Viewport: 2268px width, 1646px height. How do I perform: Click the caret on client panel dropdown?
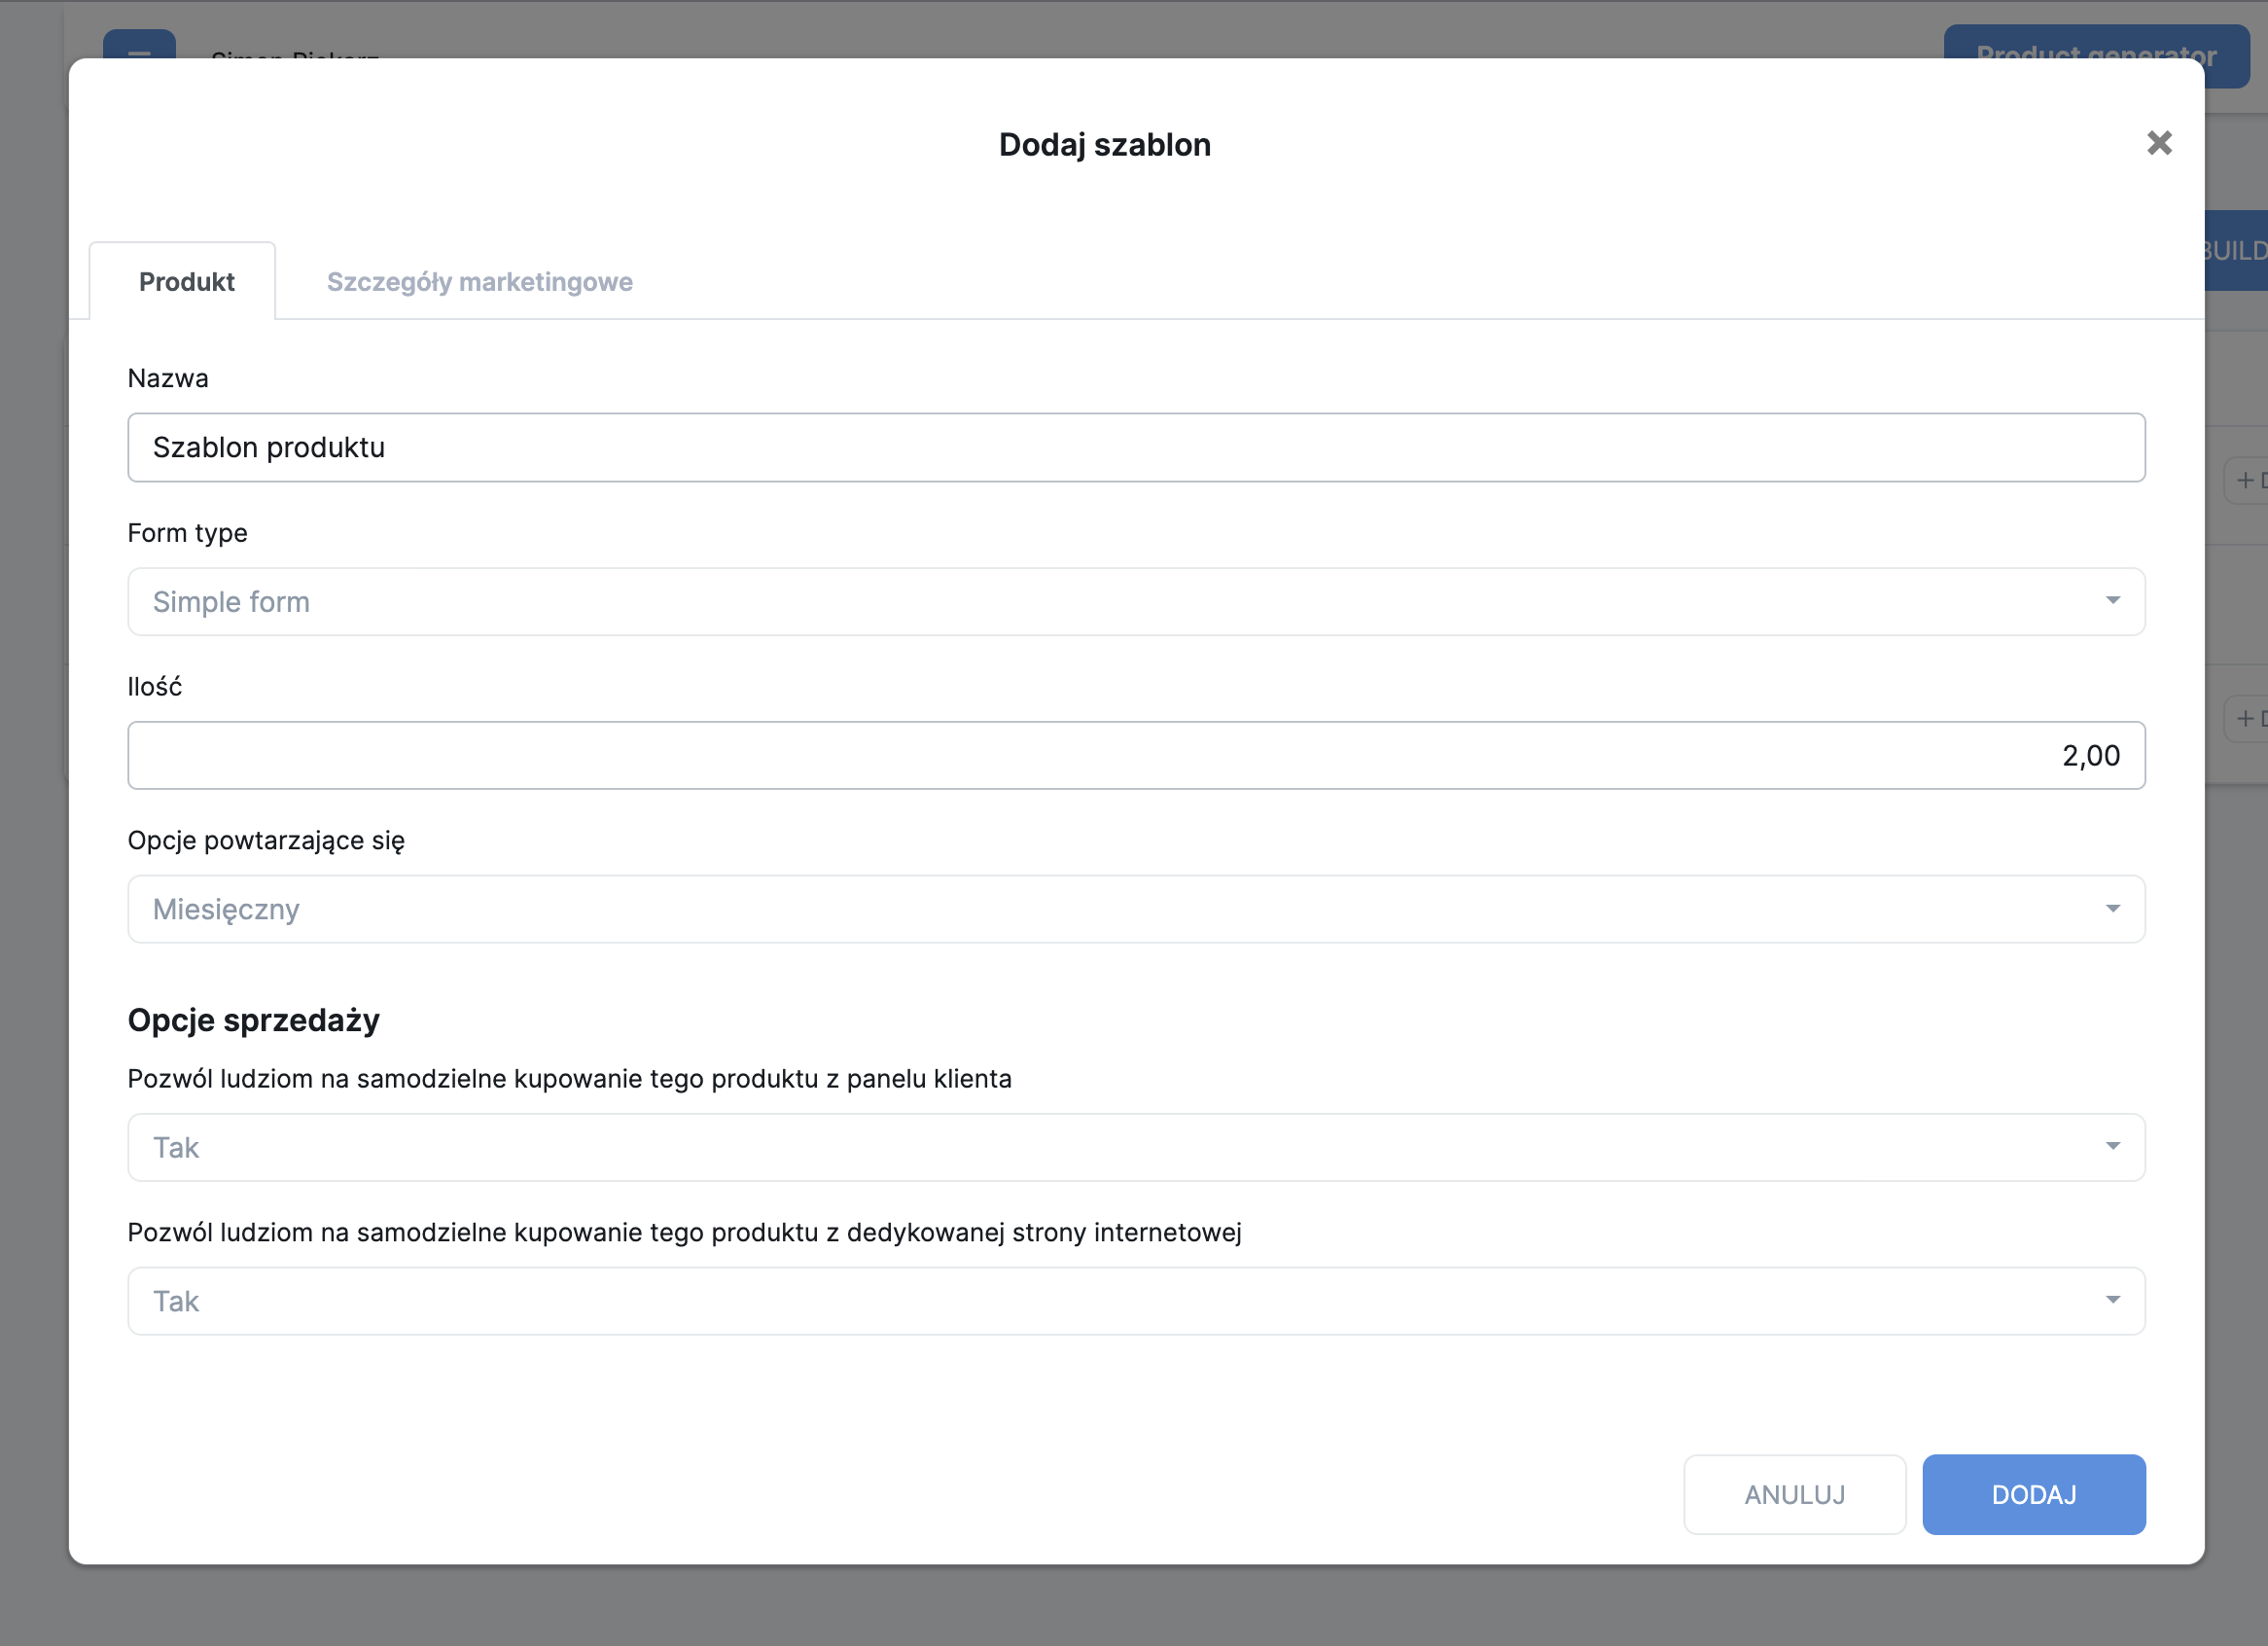pyautogui.click(x=2112, y=1146)
